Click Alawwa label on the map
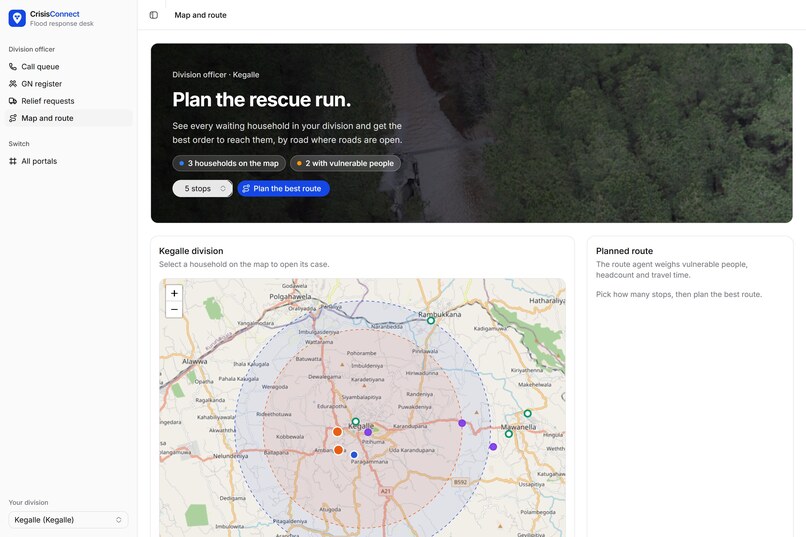The height and width of the screenshot is (537, 806). pyautogui.click(x=195, y=361)
